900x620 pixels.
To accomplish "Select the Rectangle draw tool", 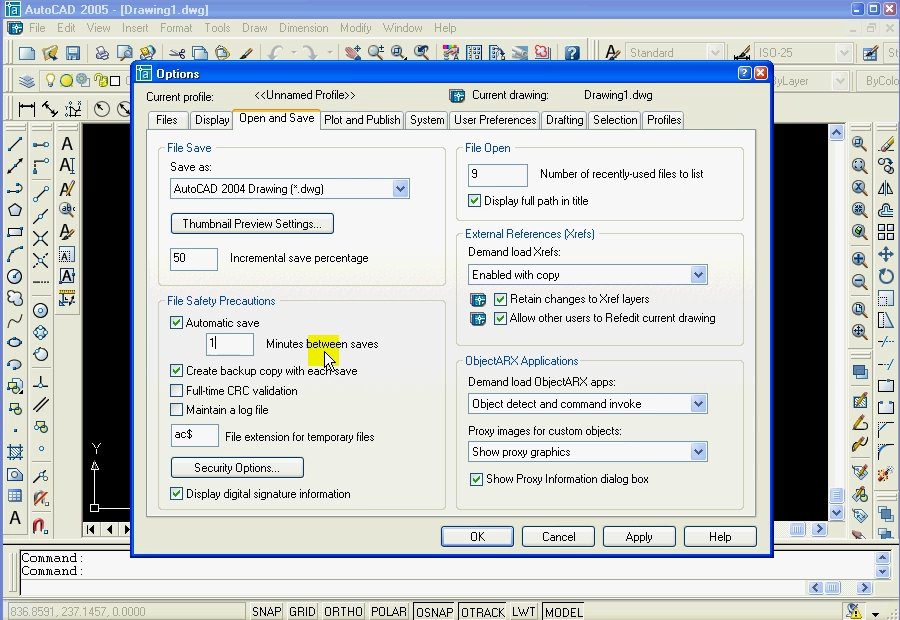I will (x=15, y=232).
